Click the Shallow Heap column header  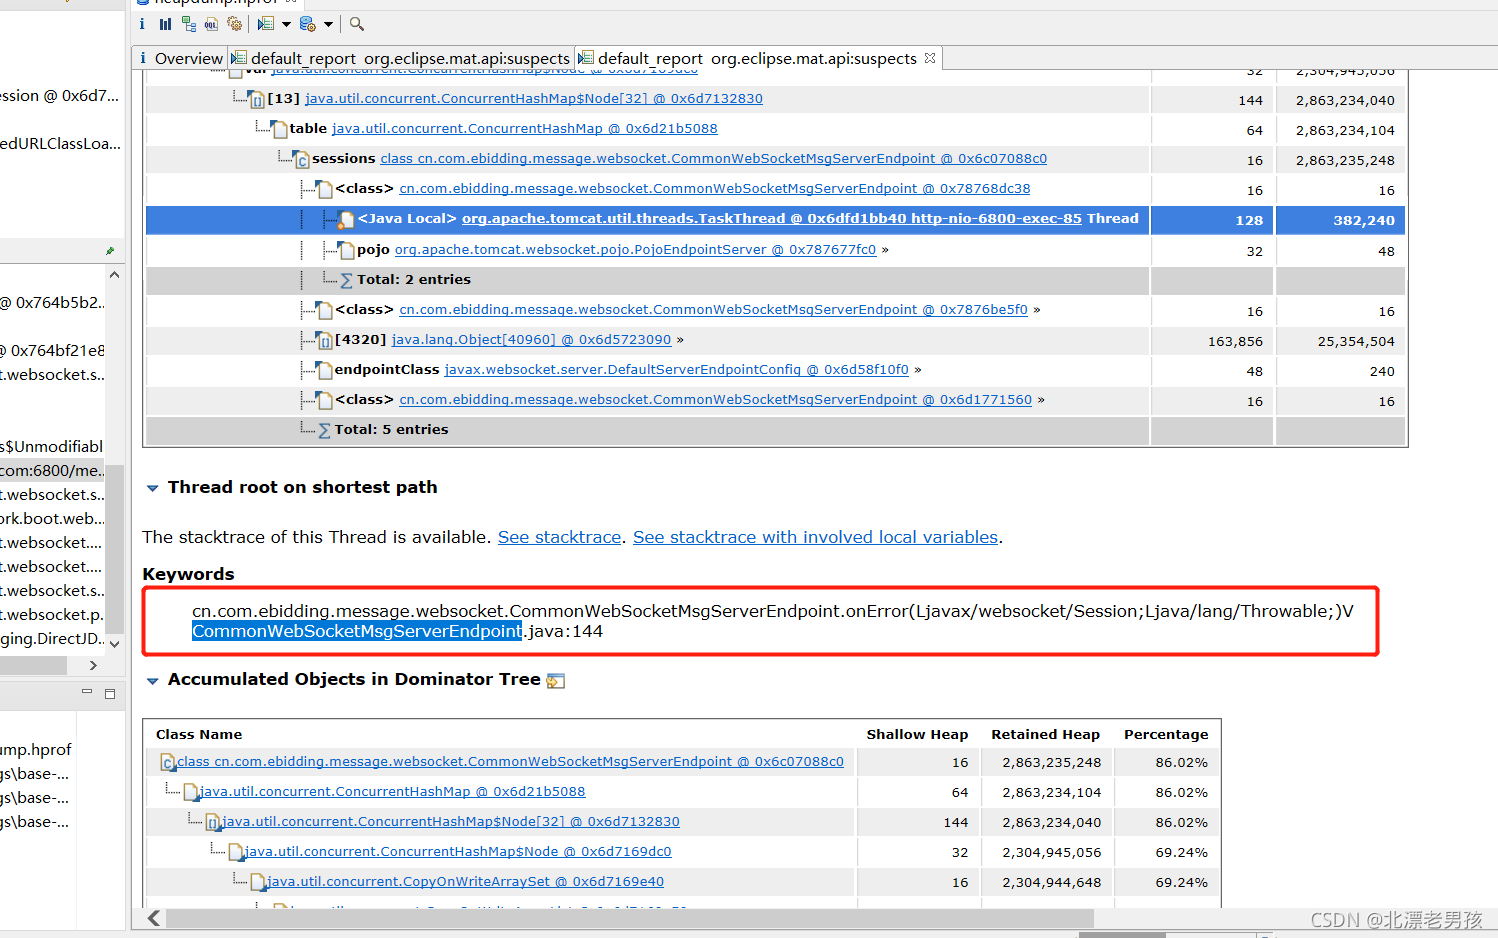tap(917, 734)
